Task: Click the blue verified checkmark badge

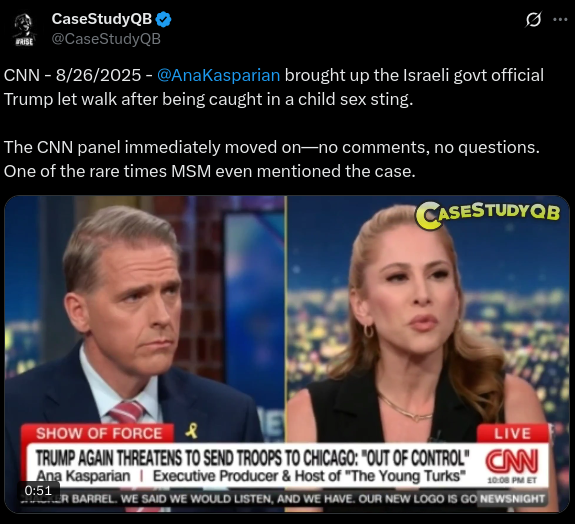Action: click(163, 19)
